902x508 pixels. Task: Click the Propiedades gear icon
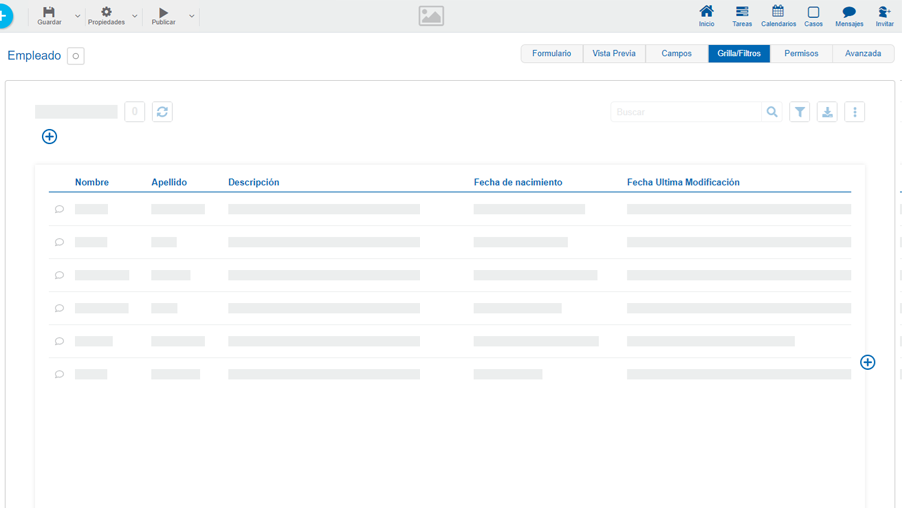point(106,12)
